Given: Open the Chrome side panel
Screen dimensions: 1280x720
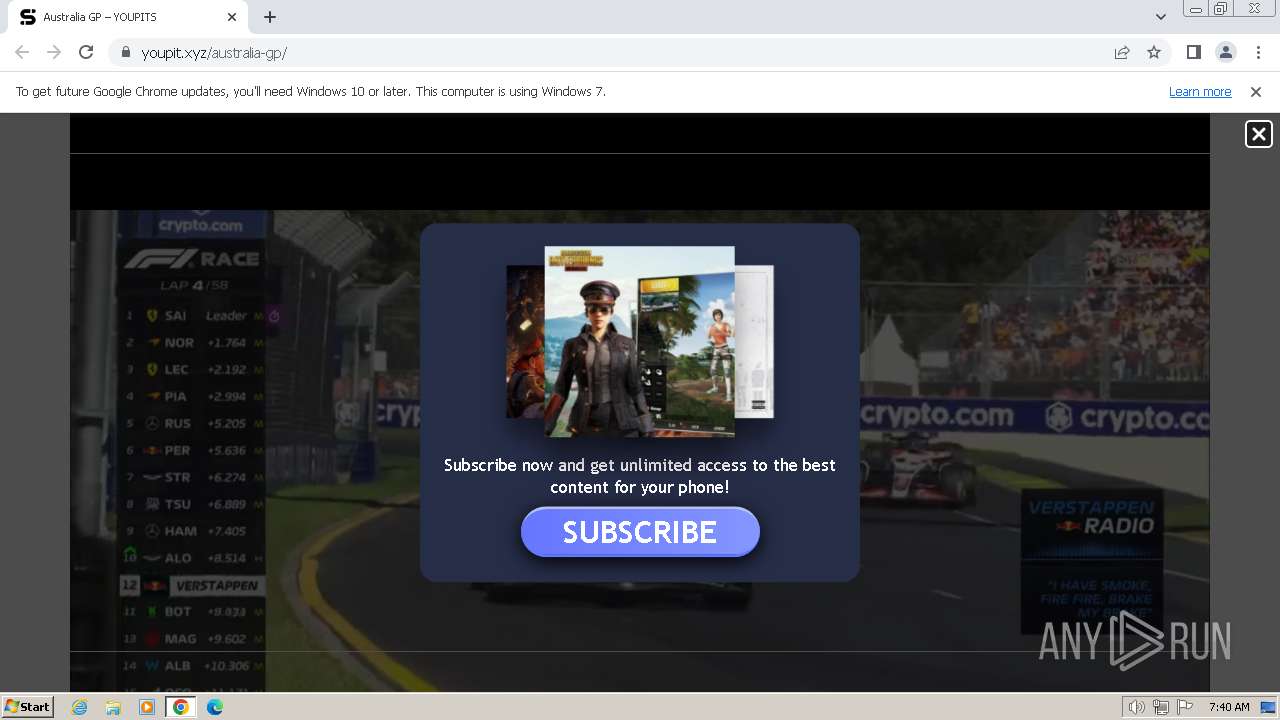Looking at the screenshot, I should [x=1193, y=52].
